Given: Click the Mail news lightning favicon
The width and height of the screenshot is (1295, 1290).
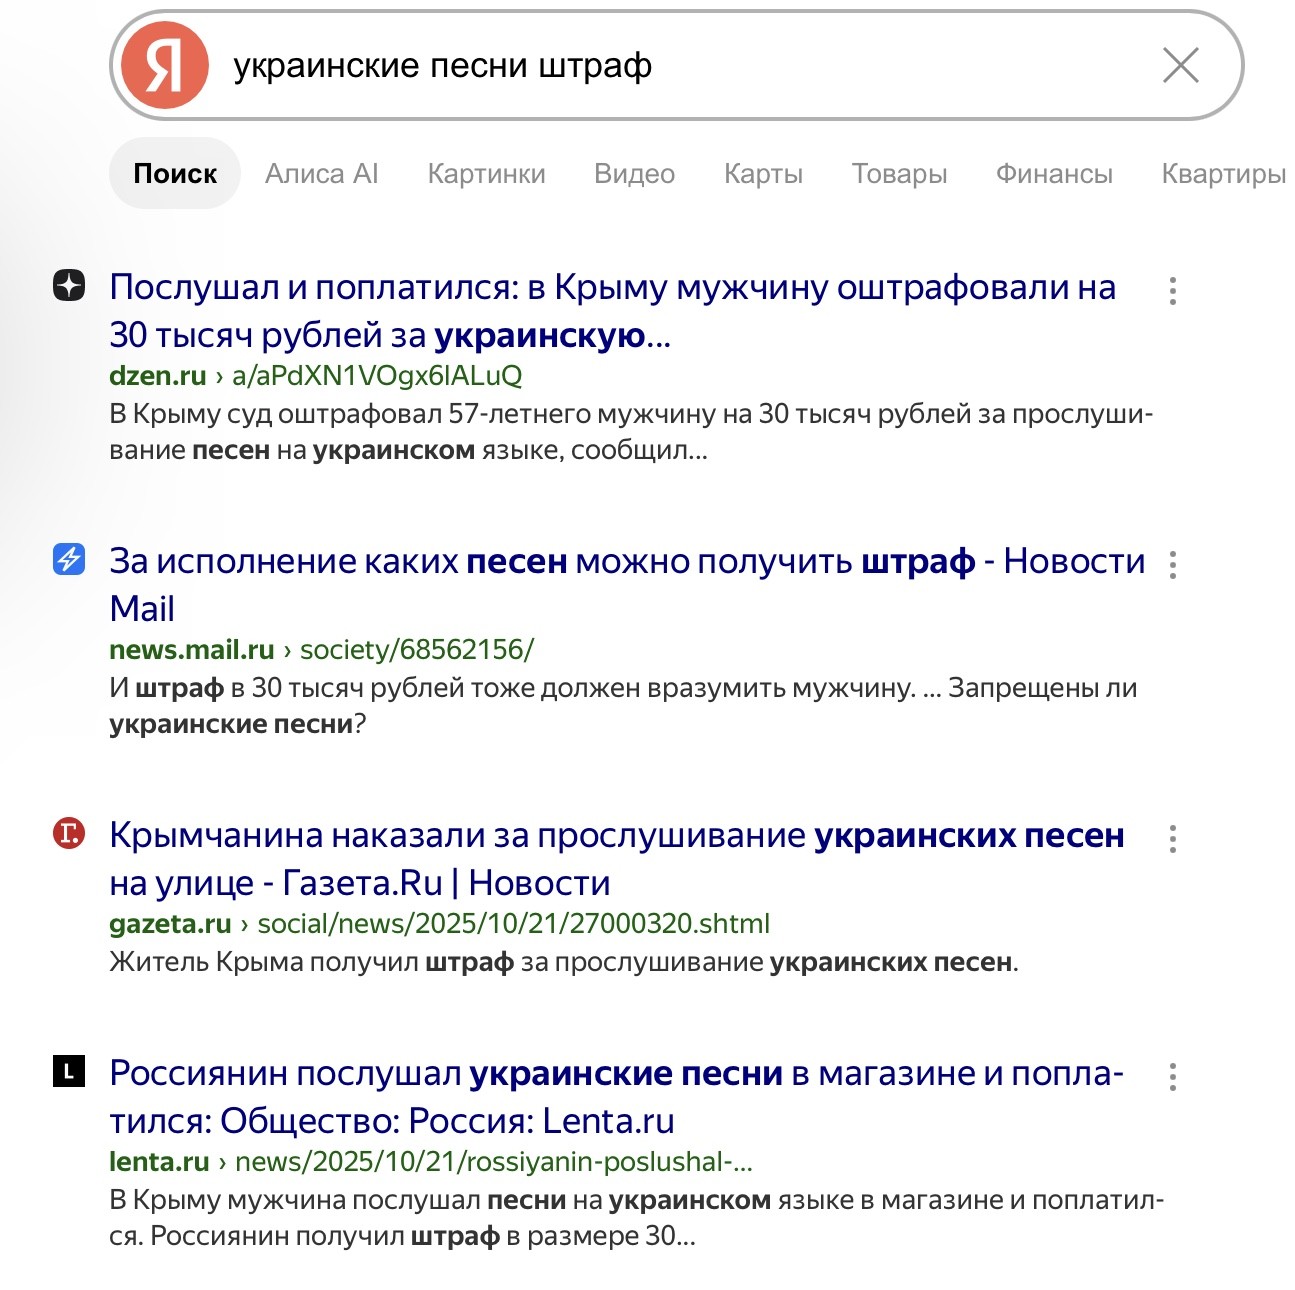Looking at the screenshot, I should [69, 559].
